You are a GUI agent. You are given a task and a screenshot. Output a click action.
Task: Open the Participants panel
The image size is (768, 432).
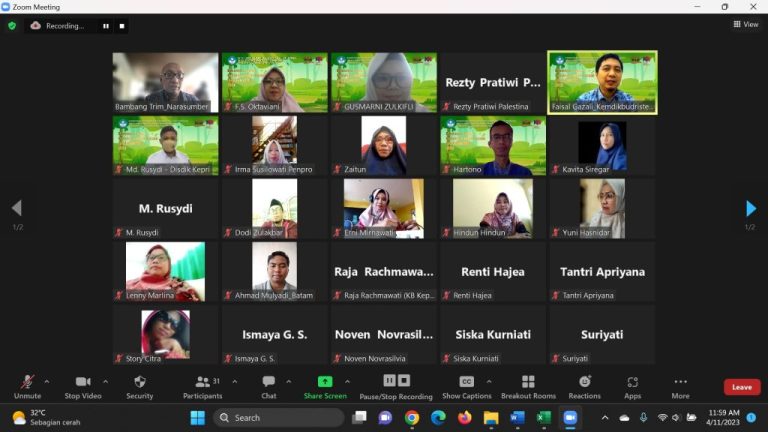[x=202, y=387]
